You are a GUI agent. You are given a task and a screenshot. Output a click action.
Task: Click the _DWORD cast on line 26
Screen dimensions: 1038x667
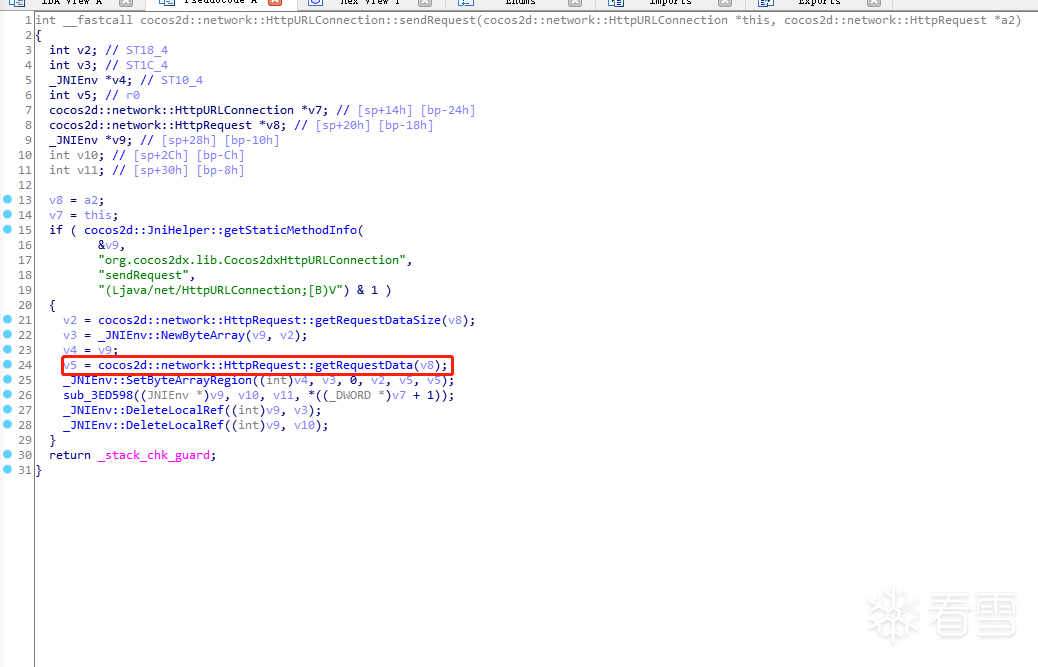pos(353,395)
